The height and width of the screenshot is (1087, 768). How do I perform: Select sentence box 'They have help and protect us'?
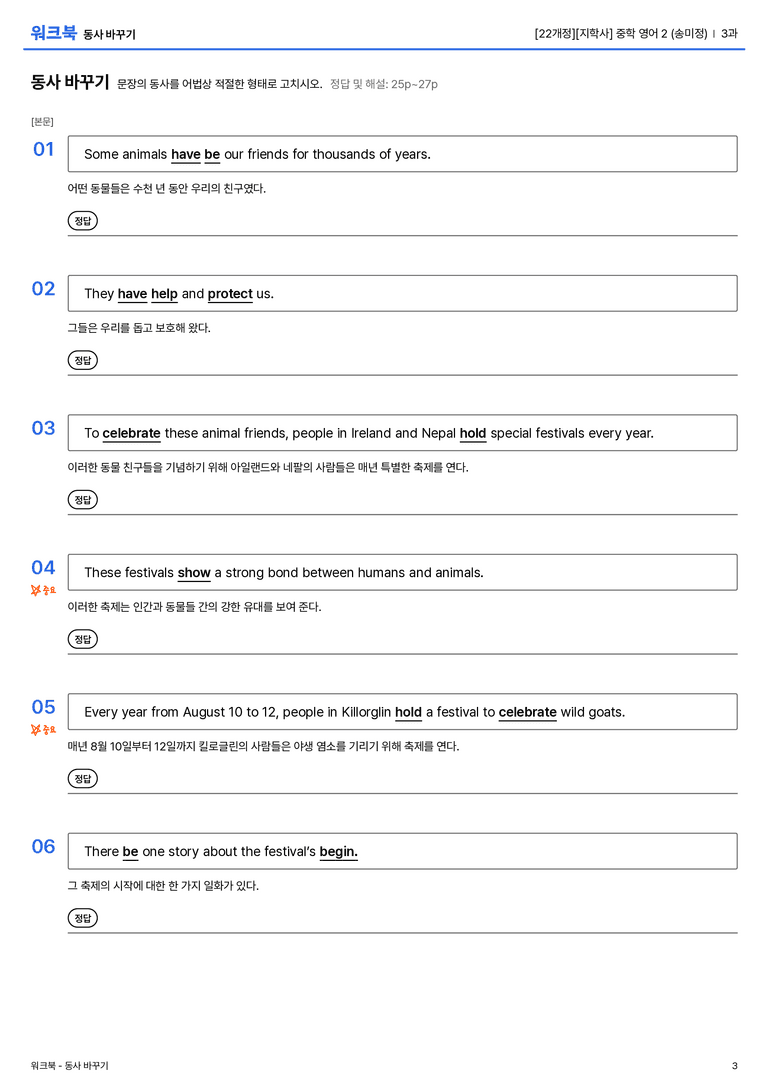(402, 293)
